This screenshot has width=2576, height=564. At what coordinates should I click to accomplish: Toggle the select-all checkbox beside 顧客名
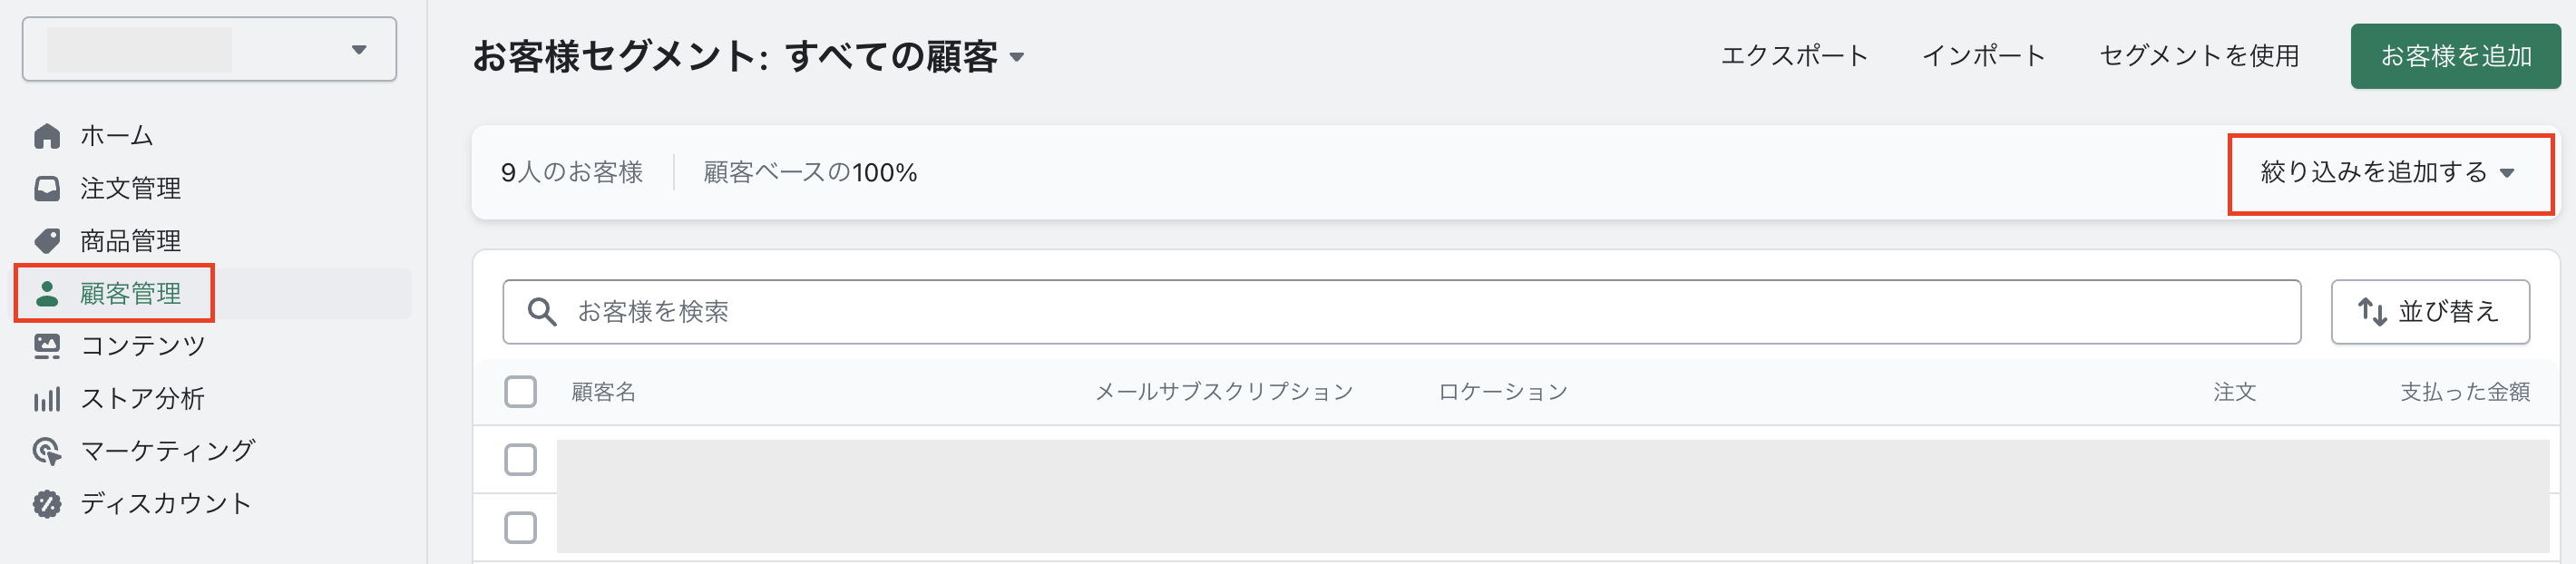520,392
